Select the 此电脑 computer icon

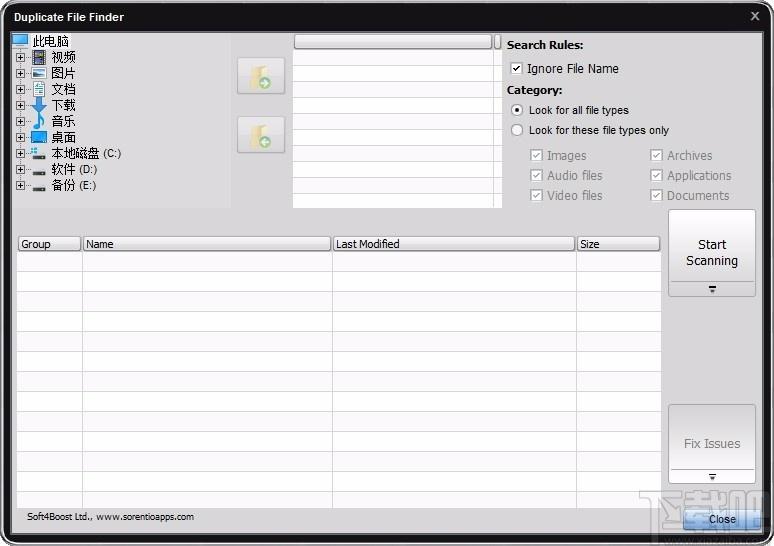(x=20, y=40)
